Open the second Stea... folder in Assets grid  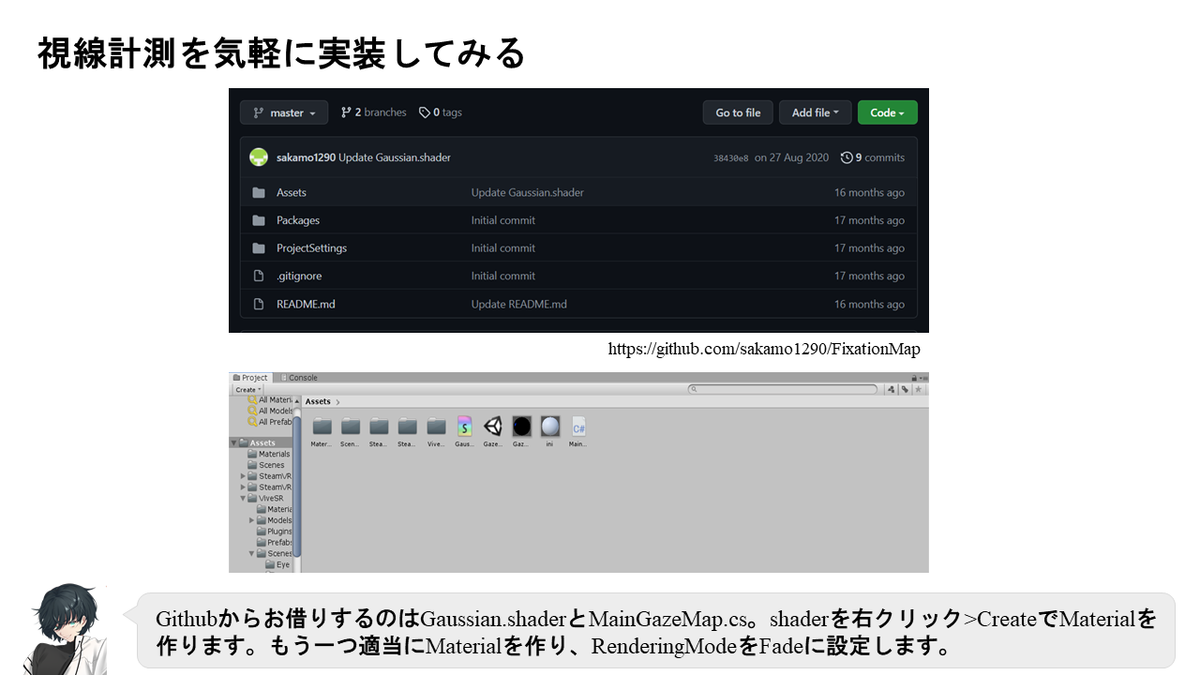tap(407, 426)
